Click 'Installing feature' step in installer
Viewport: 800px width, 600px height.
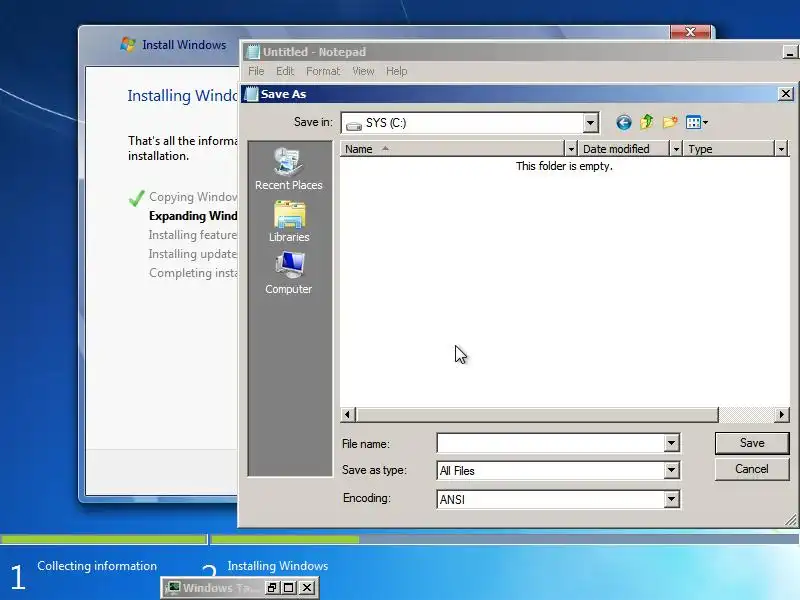point(193,235)
